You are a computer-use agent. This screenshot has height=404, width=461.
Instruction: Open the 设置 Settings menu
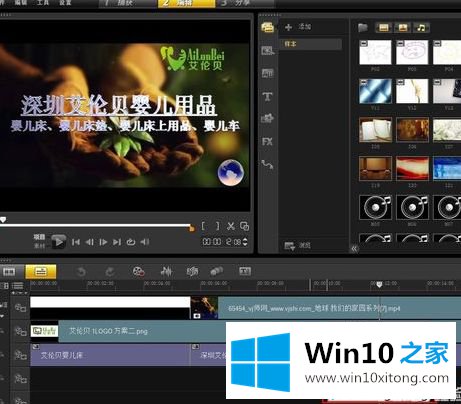pyautogui.click(x=65, y=3)
